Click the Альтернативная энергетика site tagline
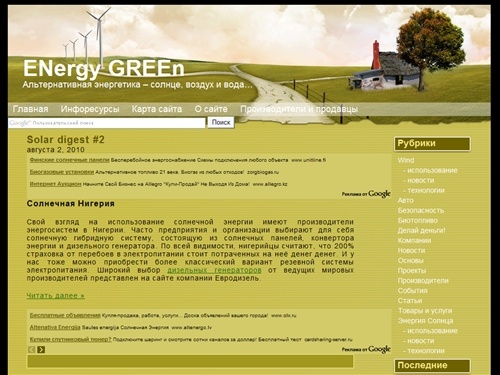Screen dimensions: 500x375 (137, 85)
